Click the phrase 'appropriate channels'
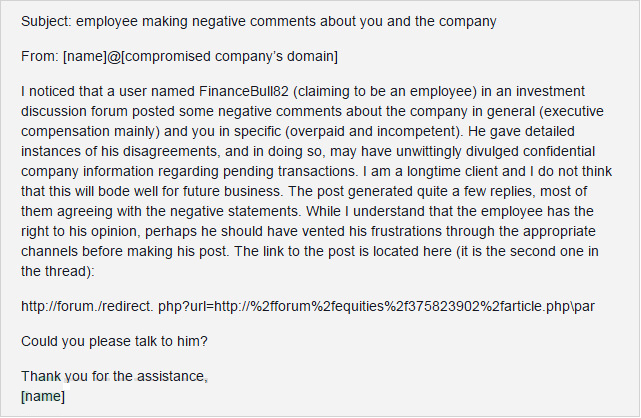This screenshot has height=418, width=641. tap(308, 241)
